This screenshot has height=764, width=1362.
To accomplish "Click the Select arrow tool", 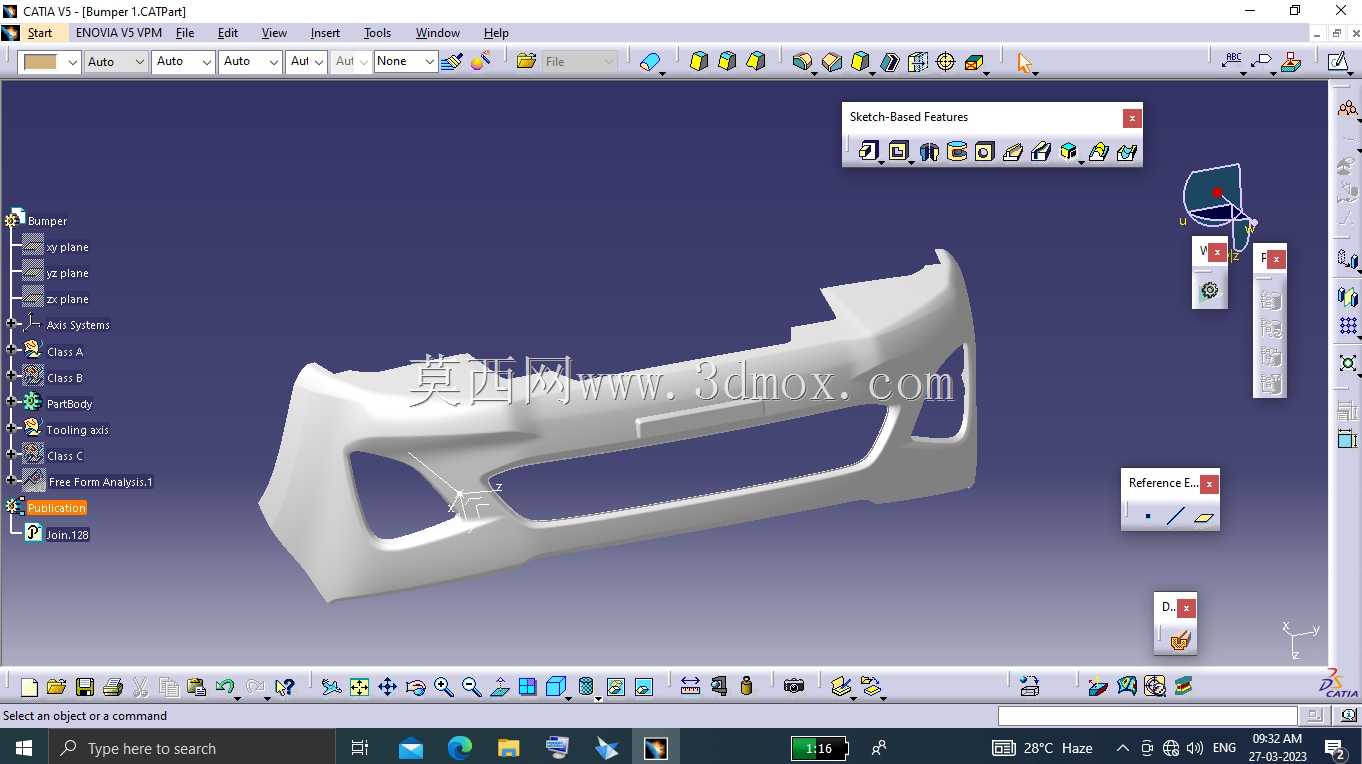I will [1024, 63].
